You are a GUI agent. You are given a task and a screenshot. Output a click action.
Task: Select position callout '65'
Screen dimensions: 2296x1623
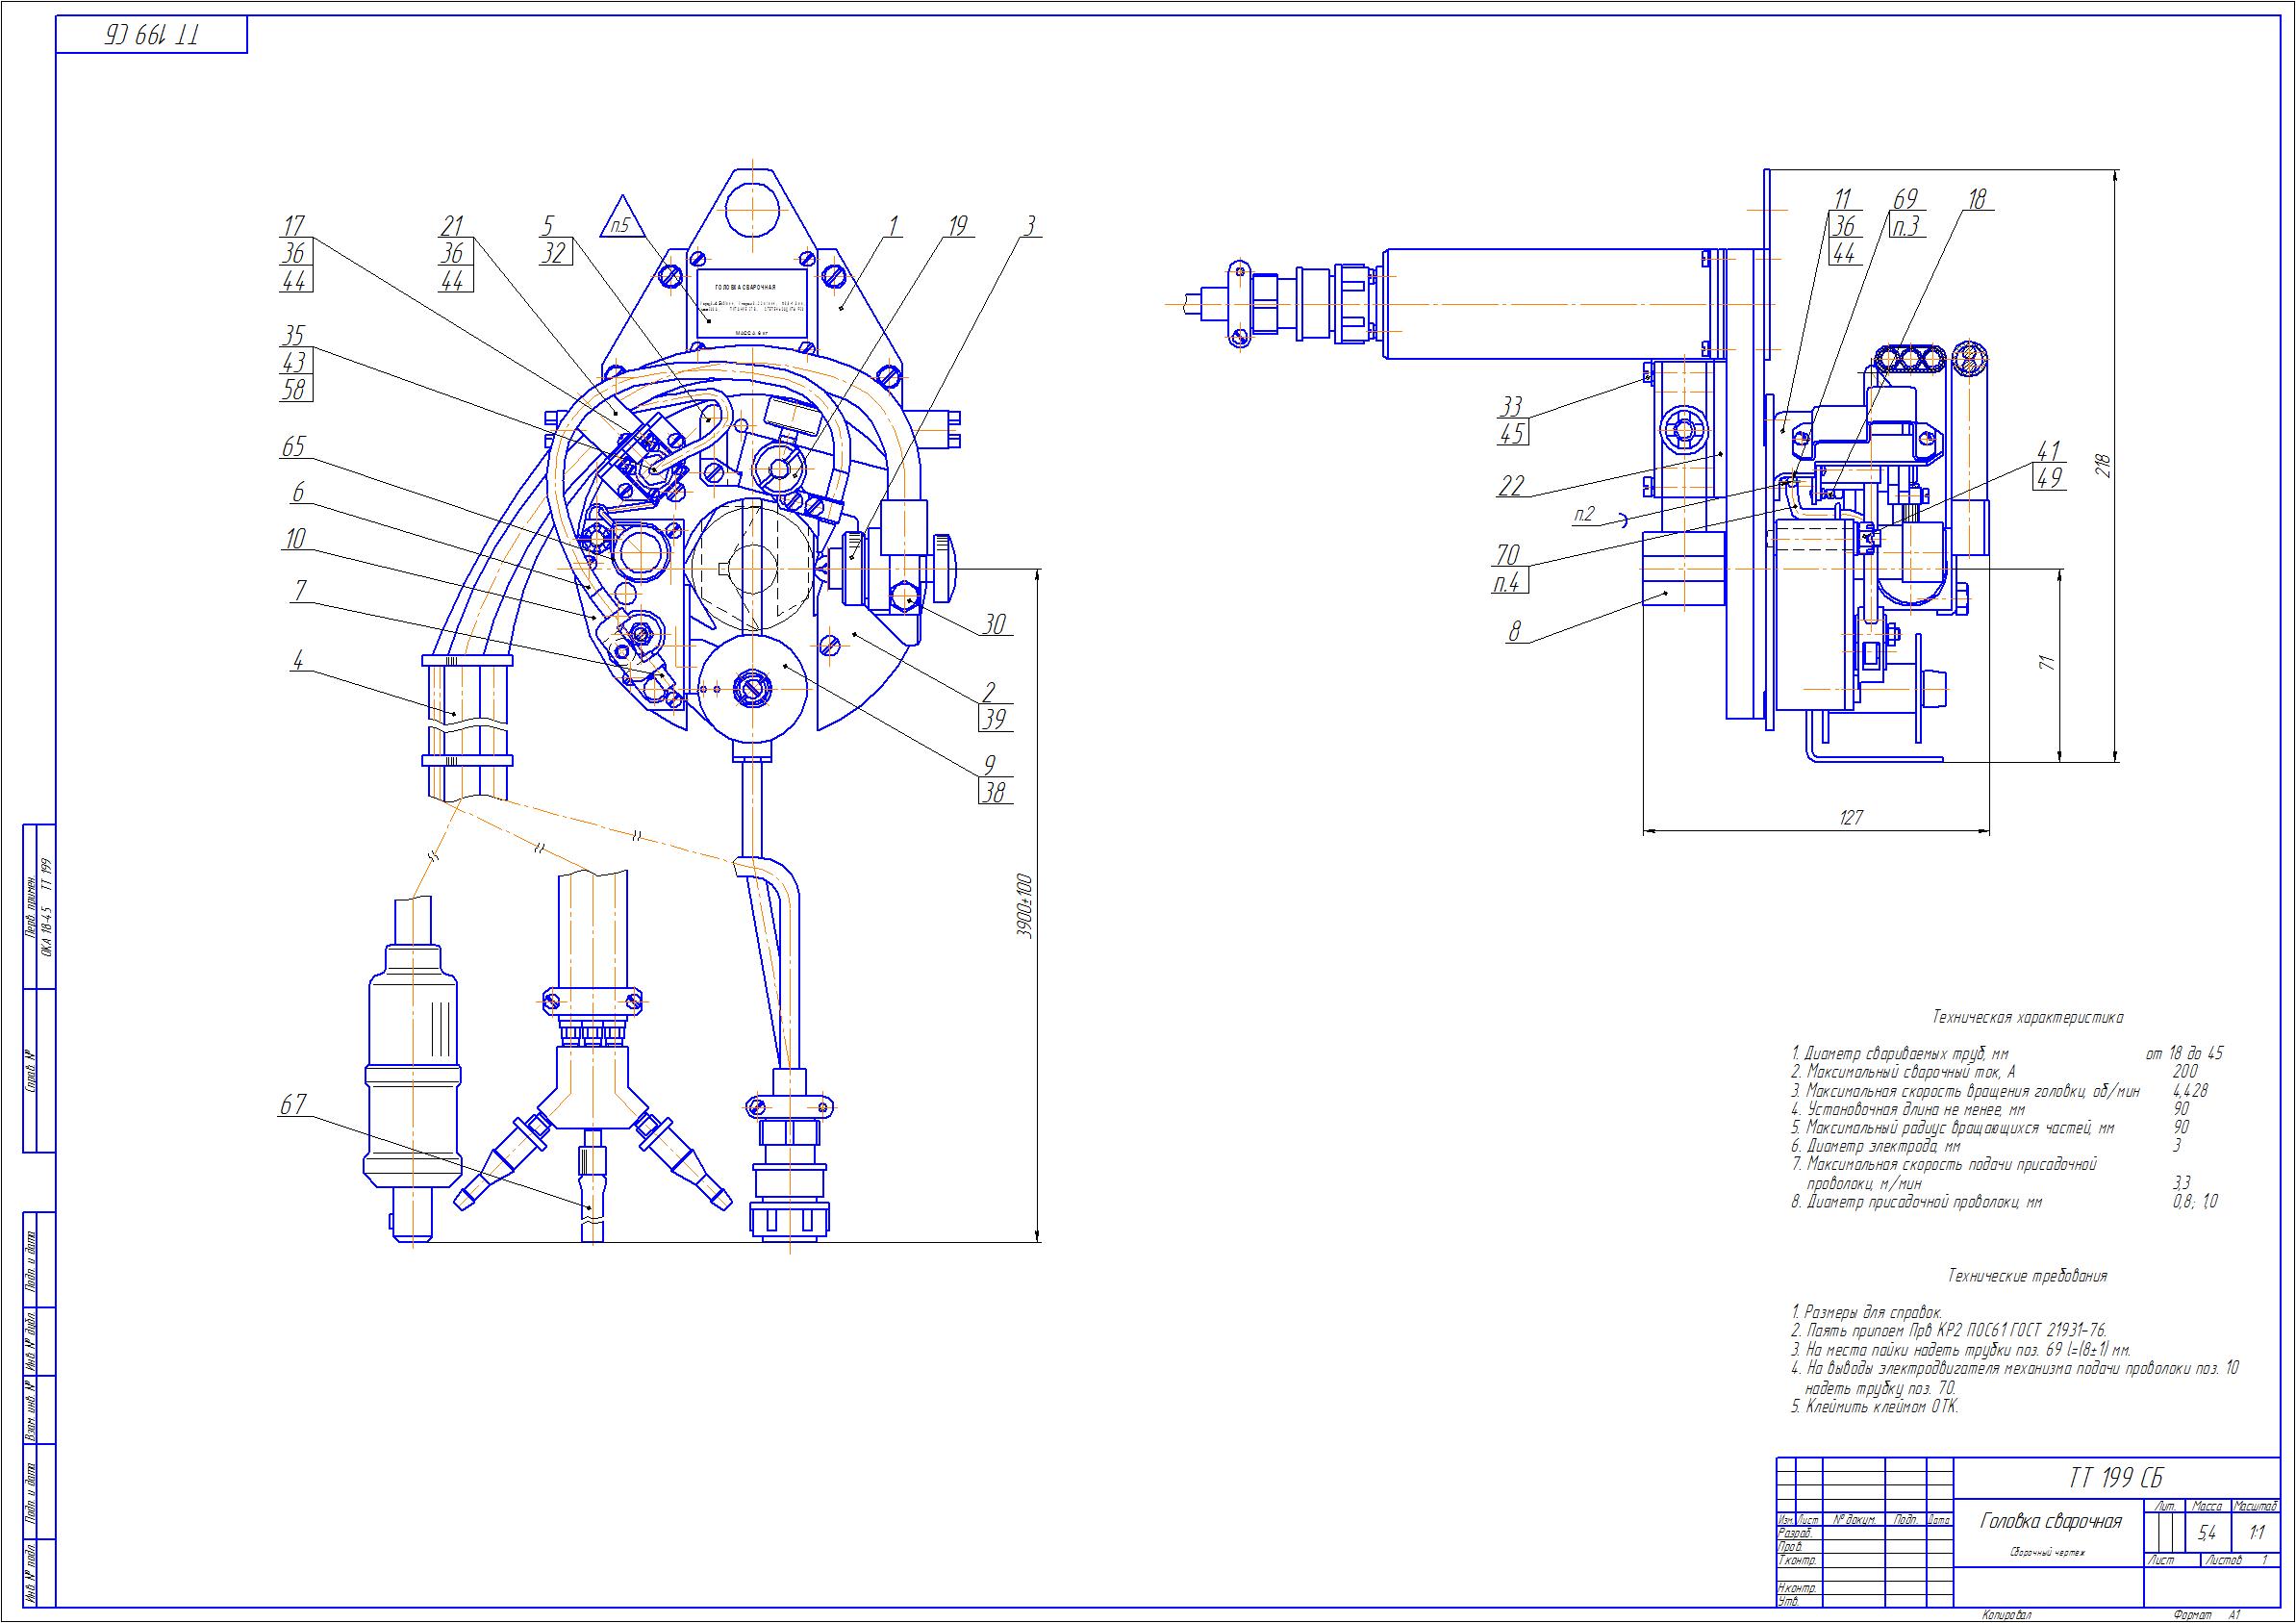pos(294,446)
